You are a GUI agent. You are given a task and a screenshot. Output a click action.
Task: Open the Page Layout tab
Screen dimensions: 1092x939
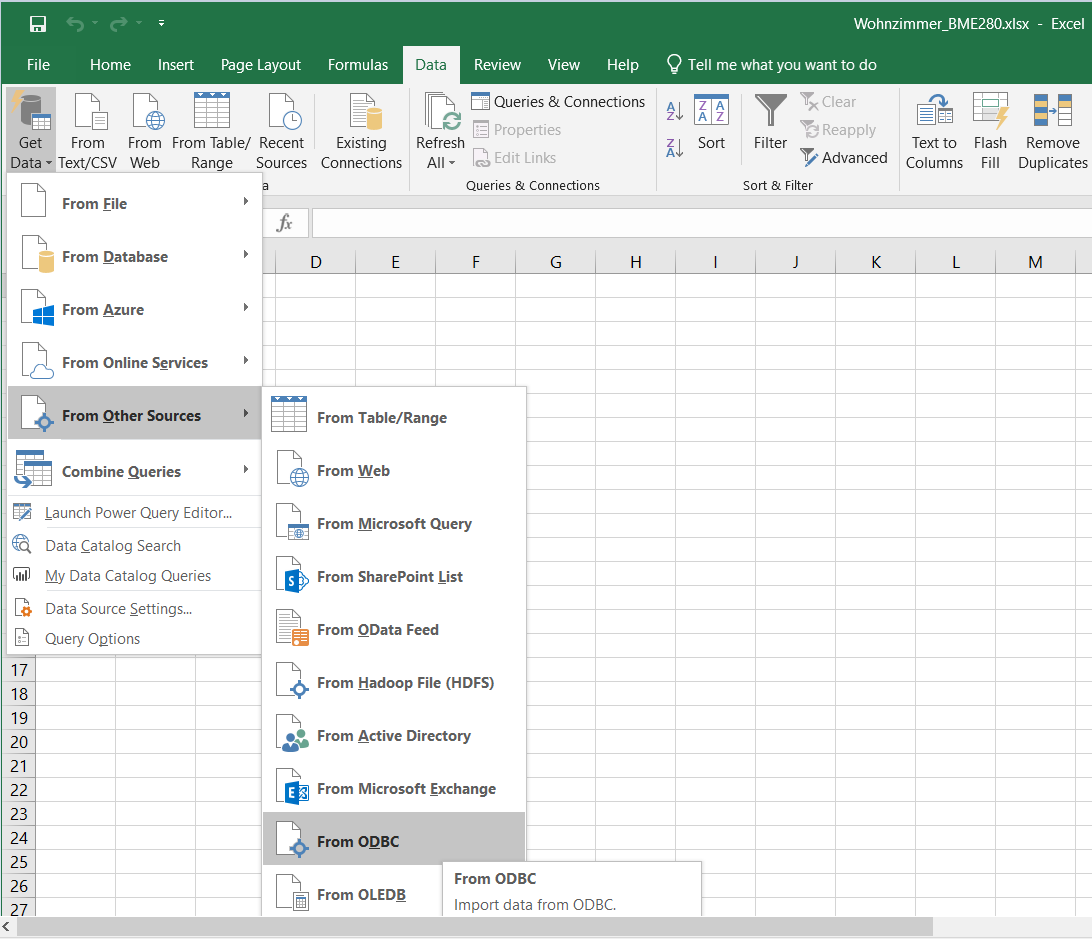pyautogui.click(x=261, y=65)
